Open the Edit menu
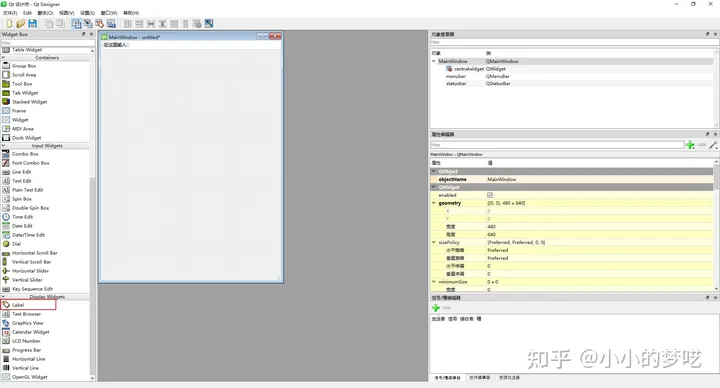The width and height of the screenshot is (720, 388). click(x=28, y=13)
